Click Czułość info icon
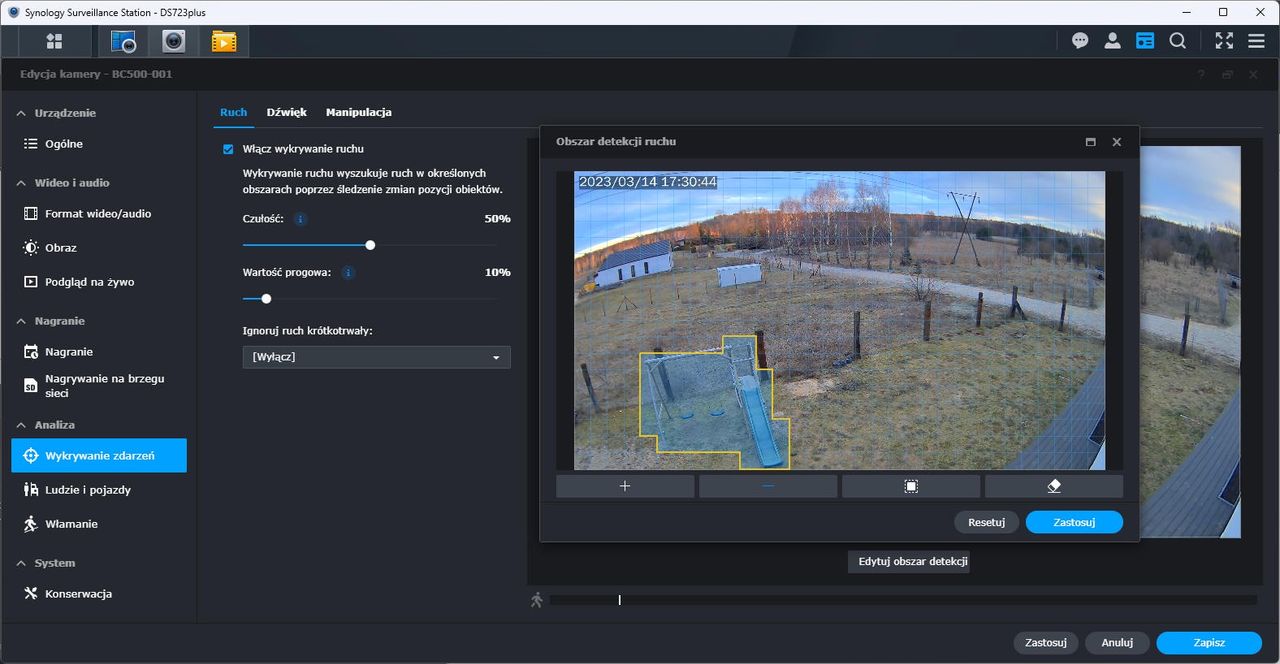This screenshot has height=664, width=1280. pyautogui.click(x=301, y=219)
